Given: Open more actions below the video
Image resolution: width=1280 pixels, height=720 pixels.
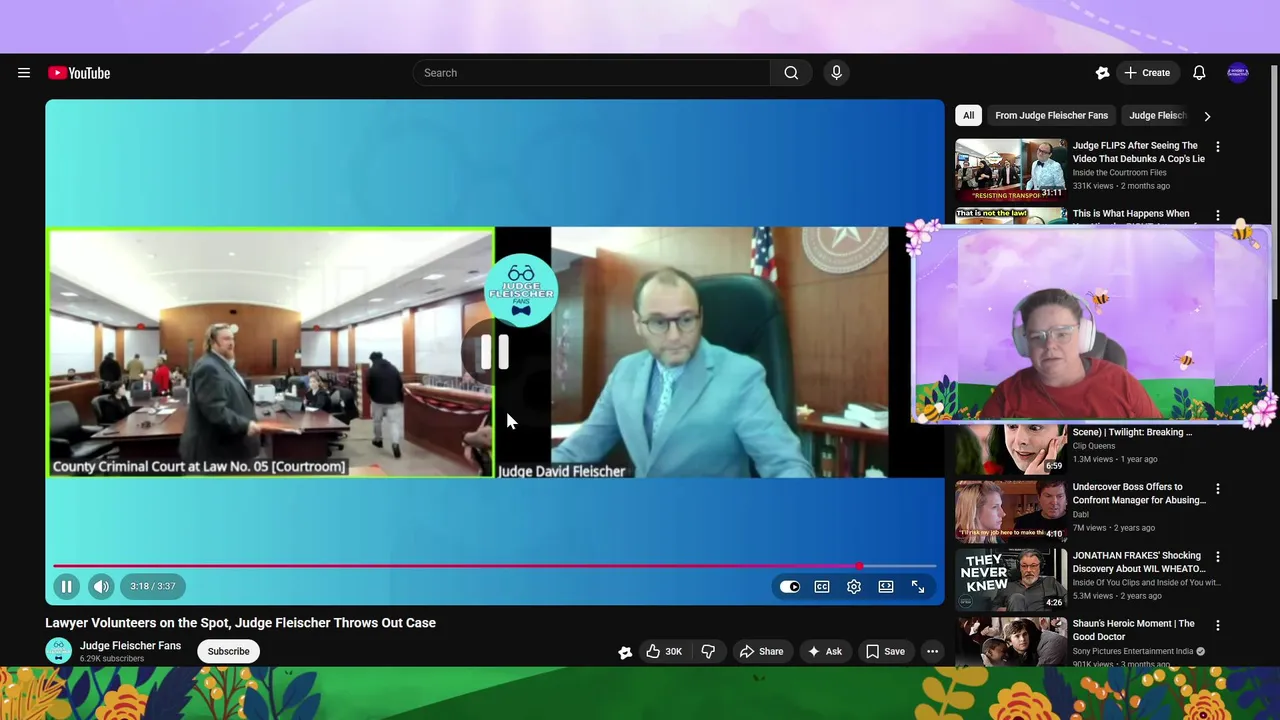Looking at the screenshot, I should 932,651.
